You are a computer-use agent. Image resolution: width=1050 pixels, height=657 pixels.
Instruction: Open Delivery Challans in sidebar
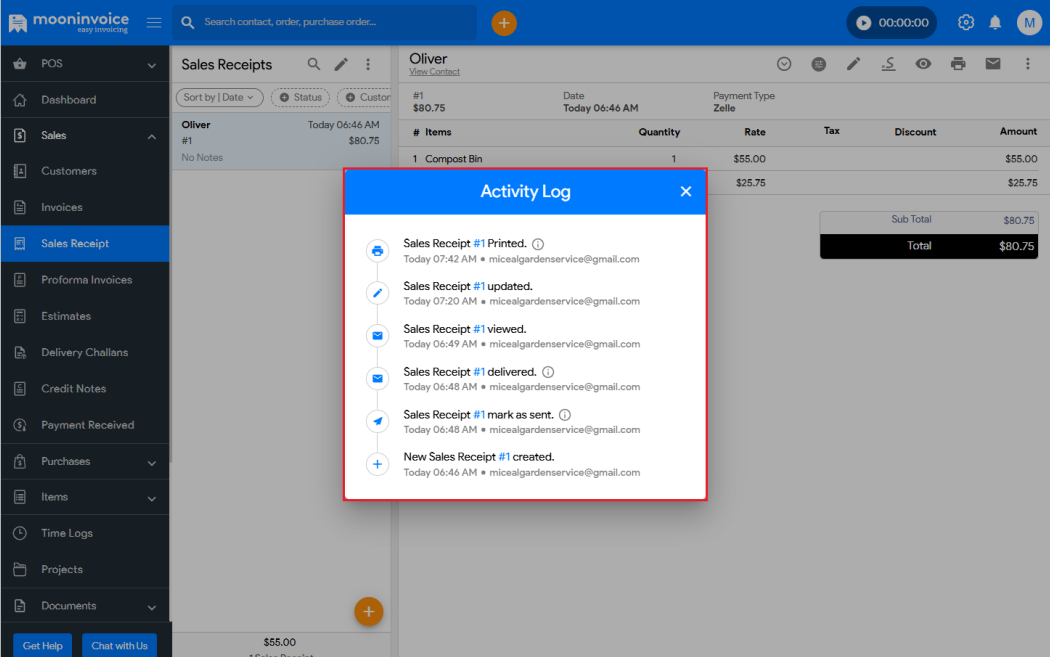click(x=85, y=352)
